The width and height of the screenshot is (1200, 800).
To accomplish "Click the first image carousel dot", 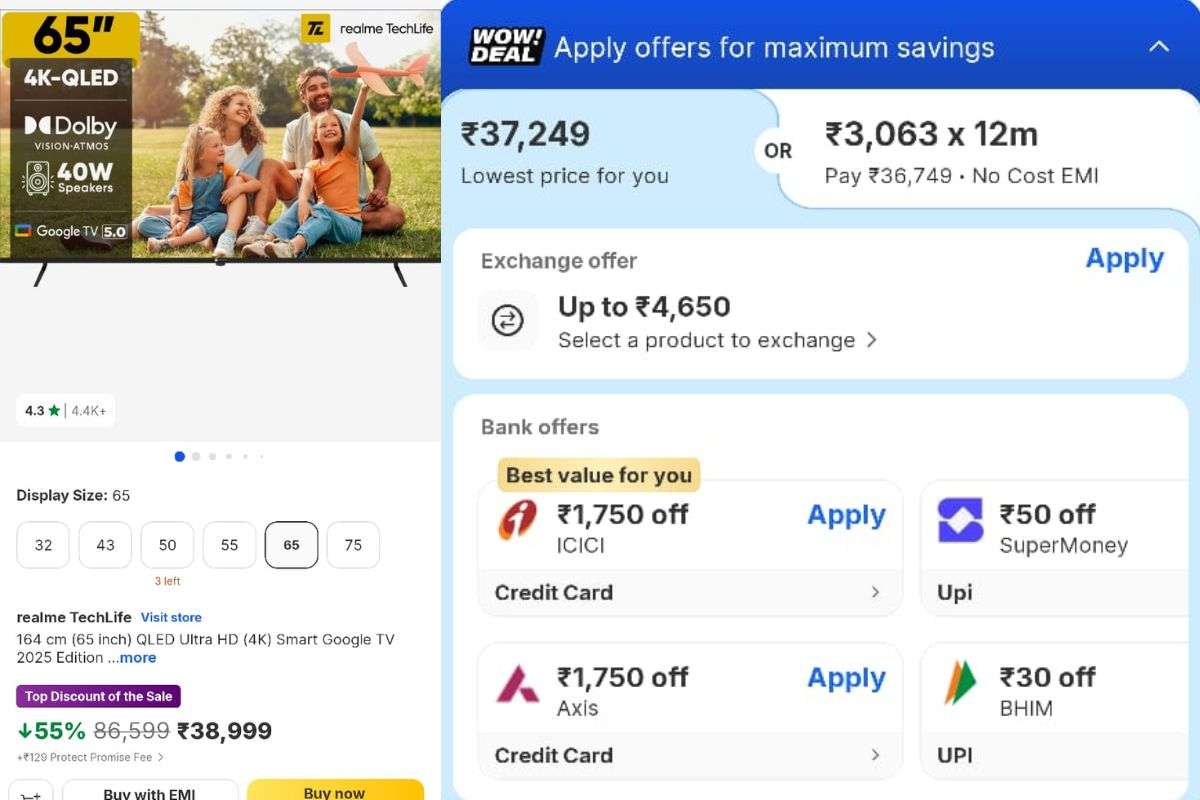I will point(180,456).
